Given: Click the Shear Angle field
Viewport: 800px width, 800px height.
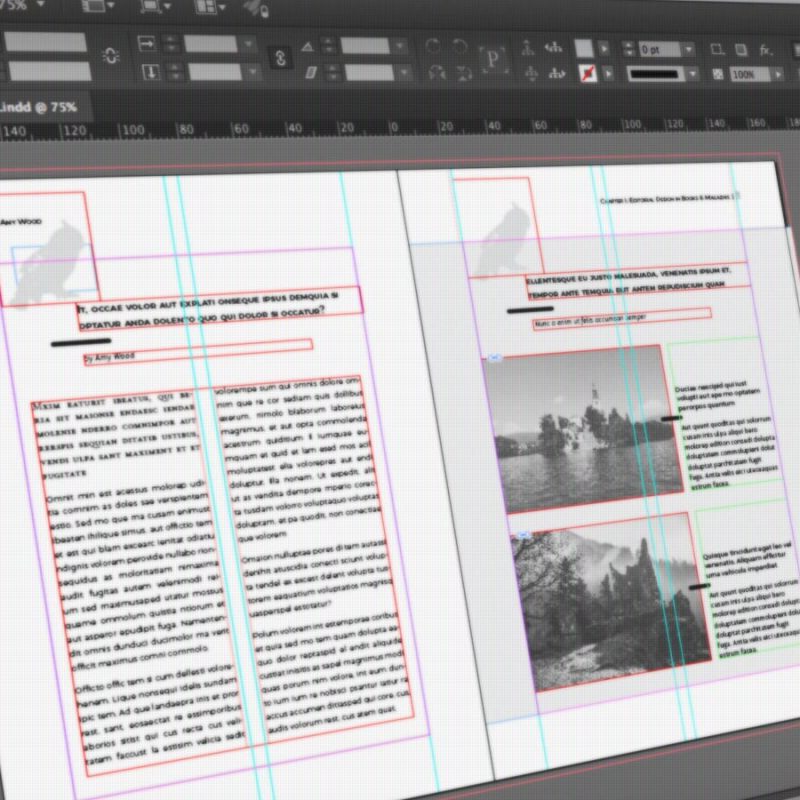Looking at the screenshot, I should 369,72.
